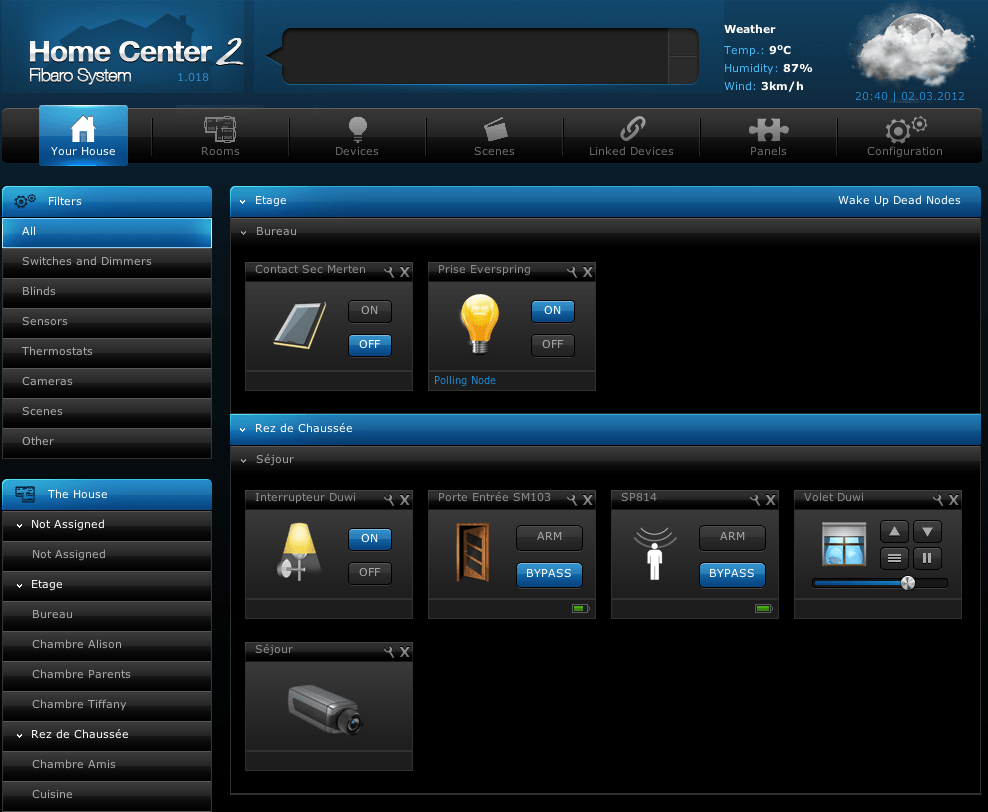Open the Séjour camera image
This screenshot has width=988, height=812.
325,709
